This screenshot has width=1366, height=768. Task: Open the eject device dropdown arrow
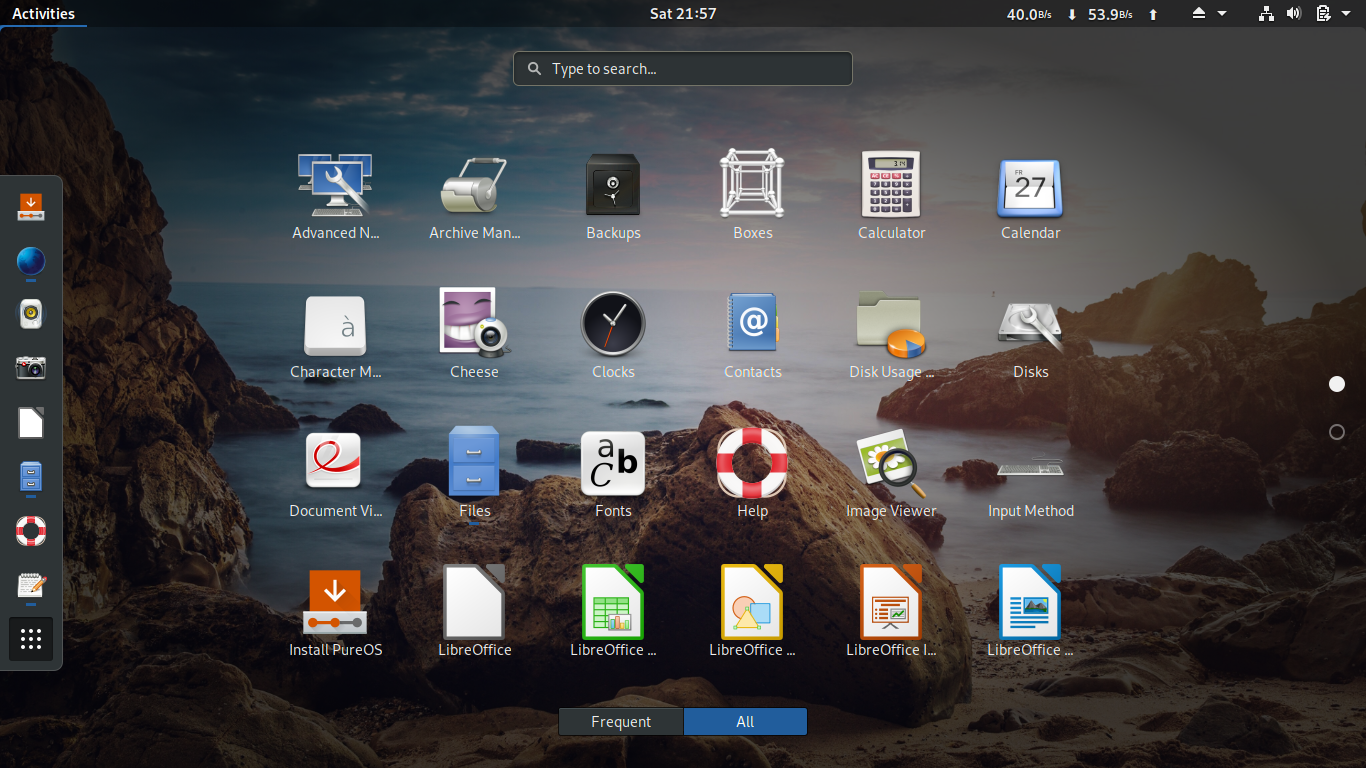pyautogui.click(x=1223, y=13)
